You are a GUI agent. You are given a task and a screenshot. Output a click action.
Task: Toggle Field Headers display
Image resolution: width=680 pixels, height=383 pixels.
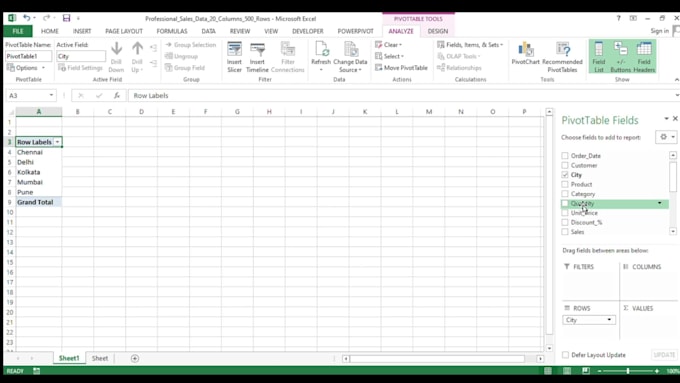pos(644,57)
